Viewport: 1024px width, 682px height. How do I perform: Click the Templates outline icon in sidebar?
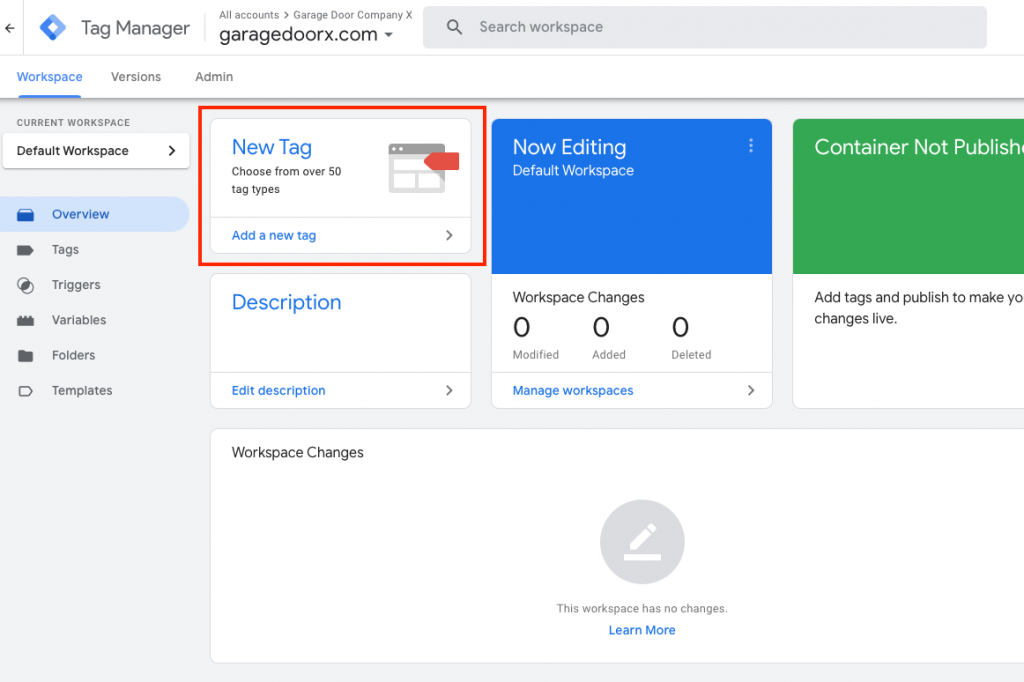[25, 391]
